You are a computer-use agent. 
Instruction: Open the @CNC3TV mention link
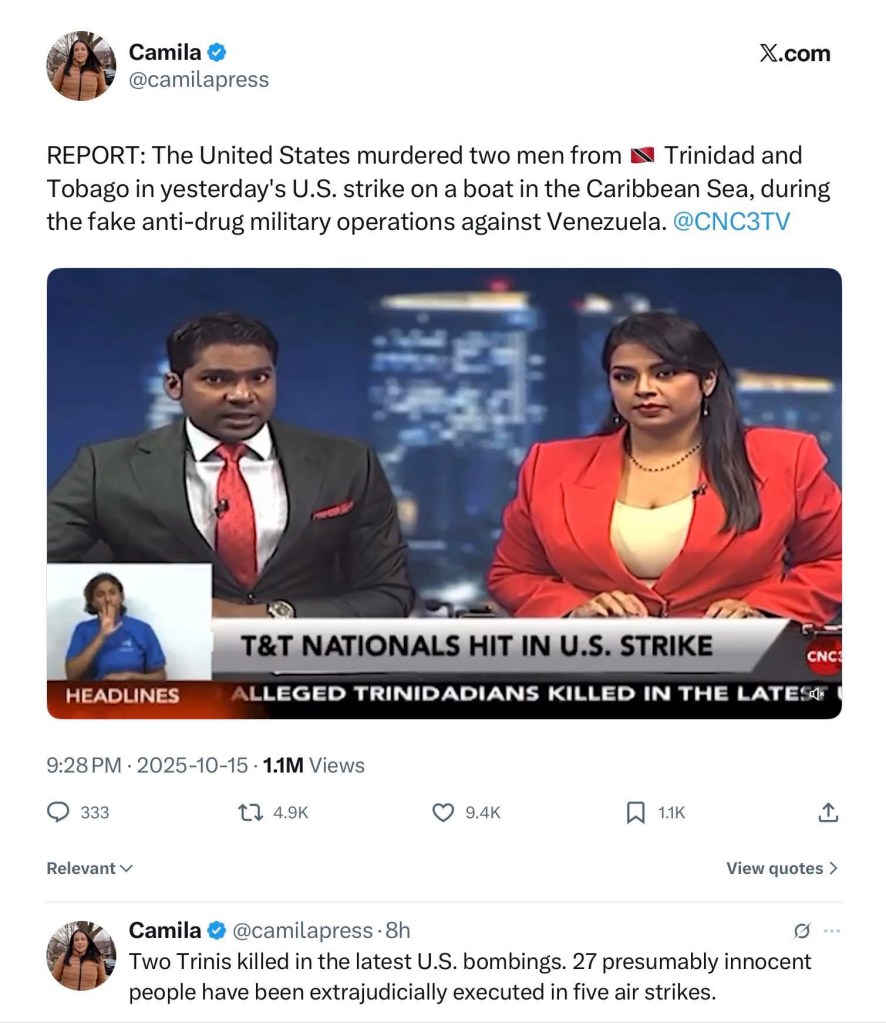(x=731, y=222)
